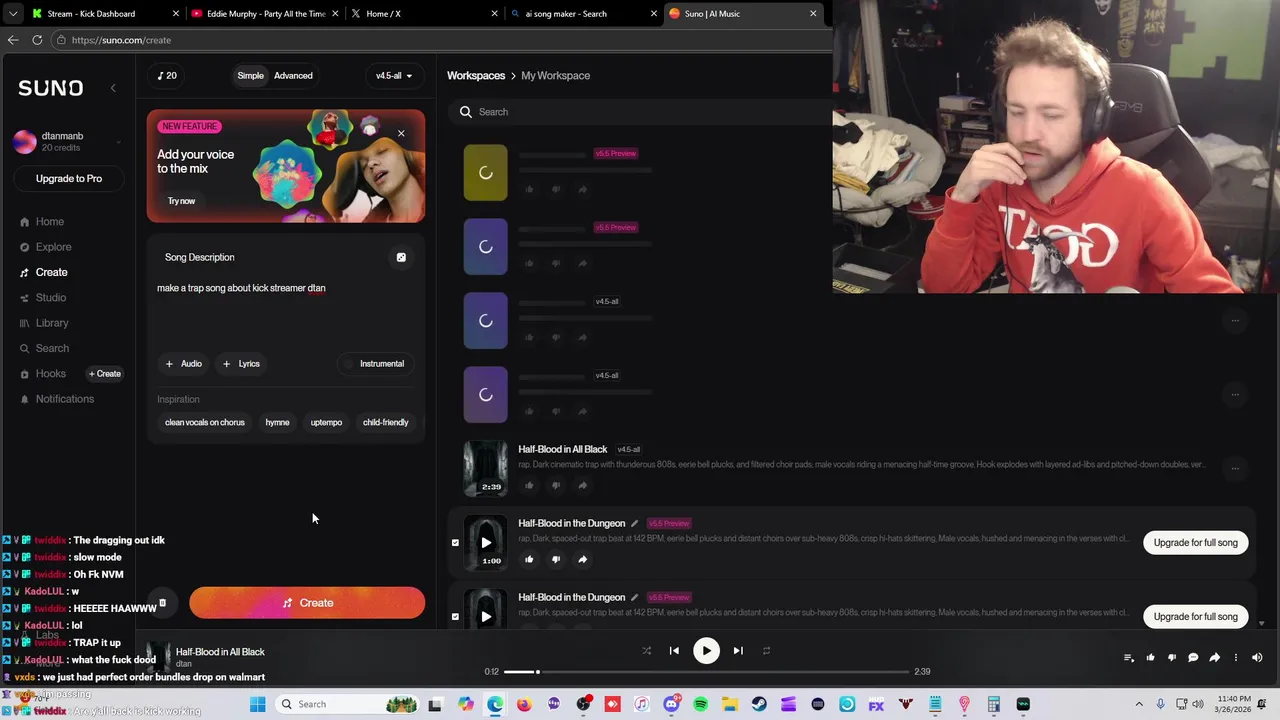This screenshot has width=1280, height=720.
Task: Click Try now on the voice banner
Action: tap(182, 201)
